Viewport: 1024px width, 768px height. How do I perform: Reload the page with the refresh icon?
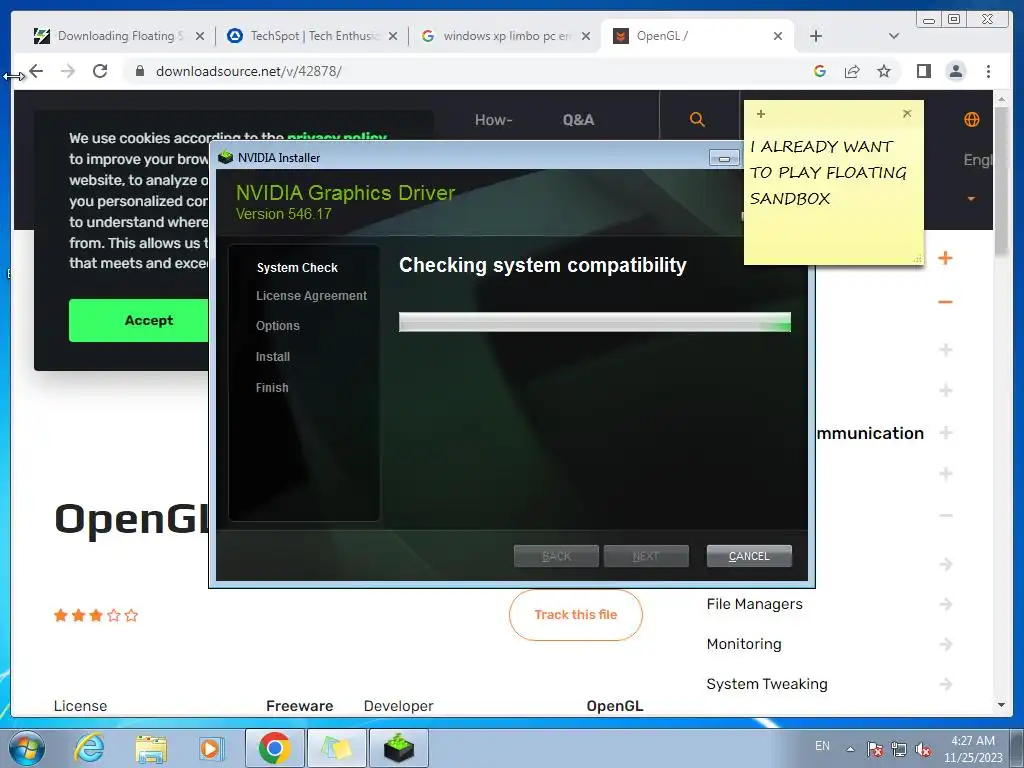pos(100,71)
